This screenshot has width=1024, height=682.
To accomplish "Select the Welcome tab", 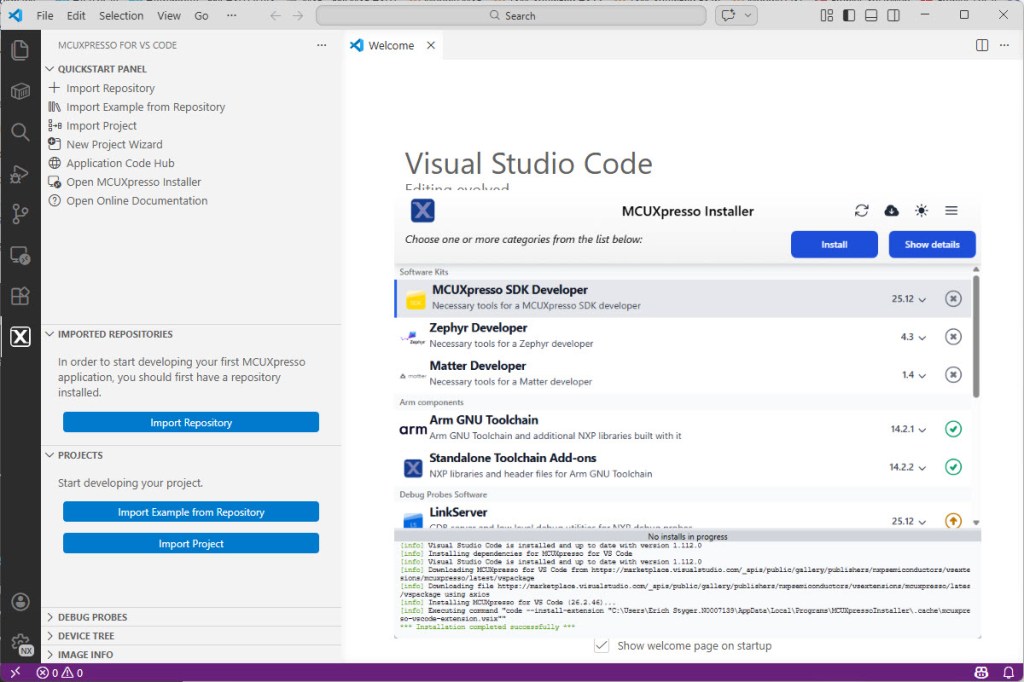I will tap(389, 44).
